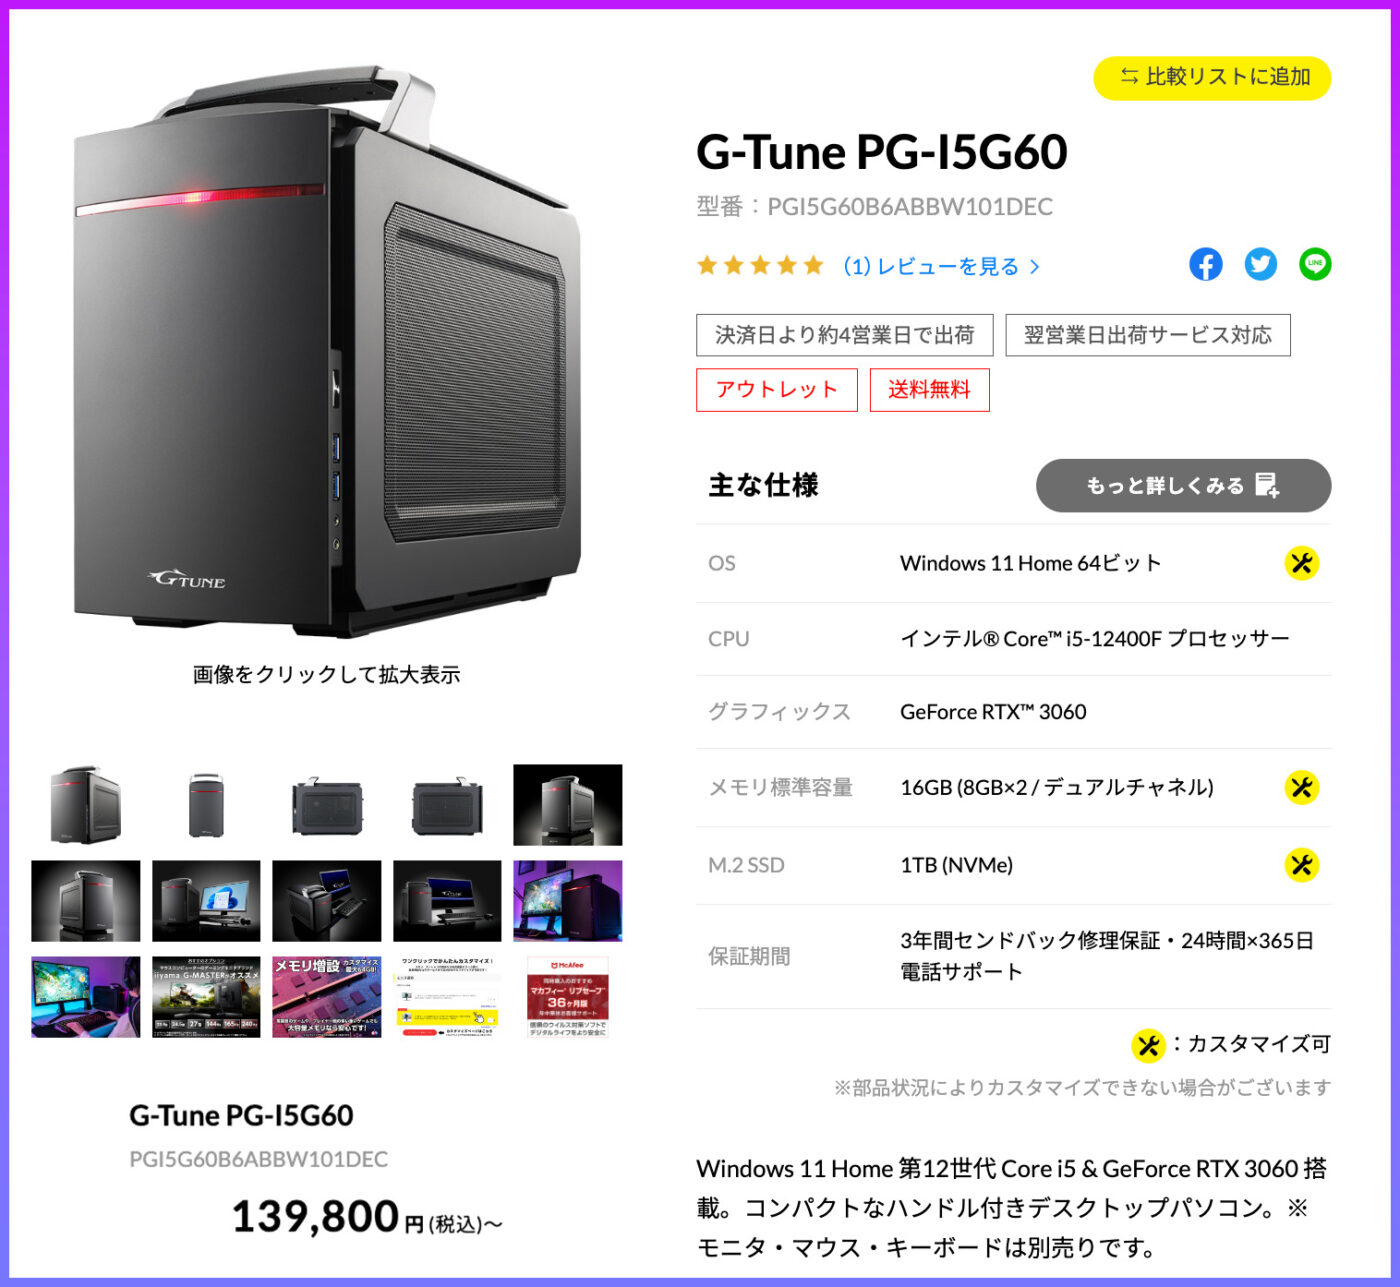Select the purple-lit gaming desk thumbnail

(x=86, y=998)
